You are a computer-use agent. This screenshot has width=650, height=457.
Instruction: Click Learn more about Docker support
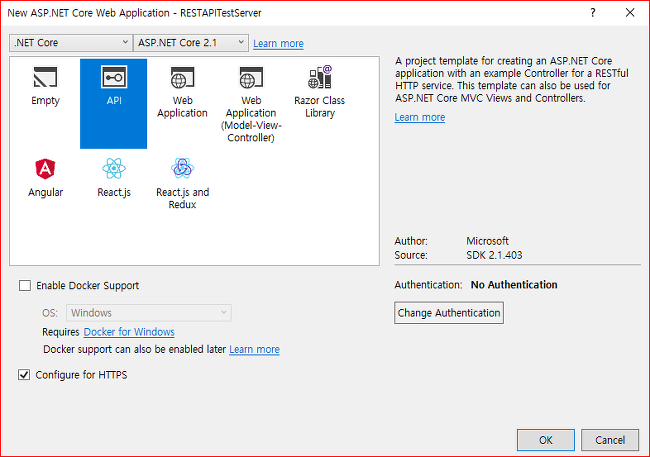click(254, 349)
